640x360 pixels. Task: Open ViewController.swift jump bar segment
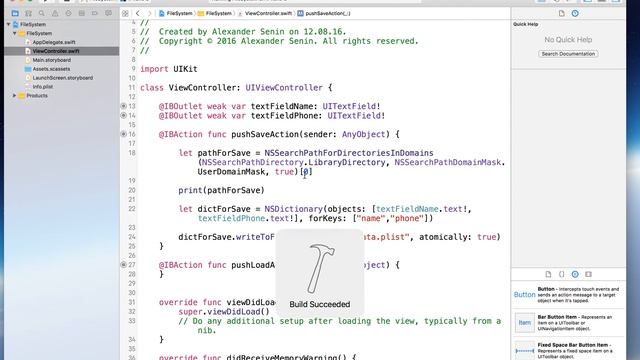pyautogui.click(x=264, y=13)
